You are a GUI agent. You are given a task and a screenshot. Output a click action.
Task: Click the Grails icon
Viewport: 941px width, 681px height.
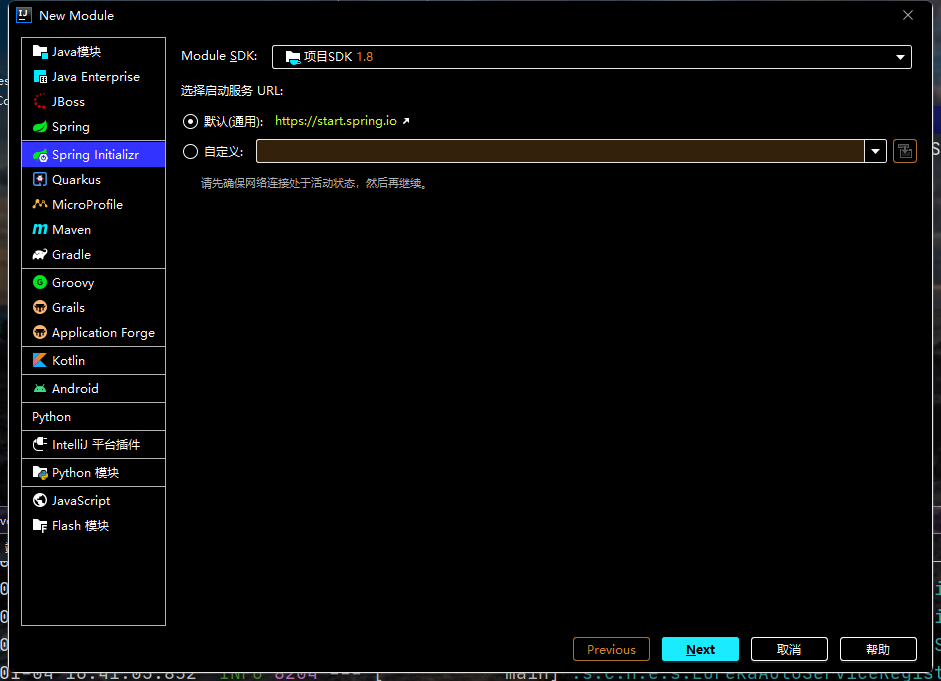click(x=40, y=308)
